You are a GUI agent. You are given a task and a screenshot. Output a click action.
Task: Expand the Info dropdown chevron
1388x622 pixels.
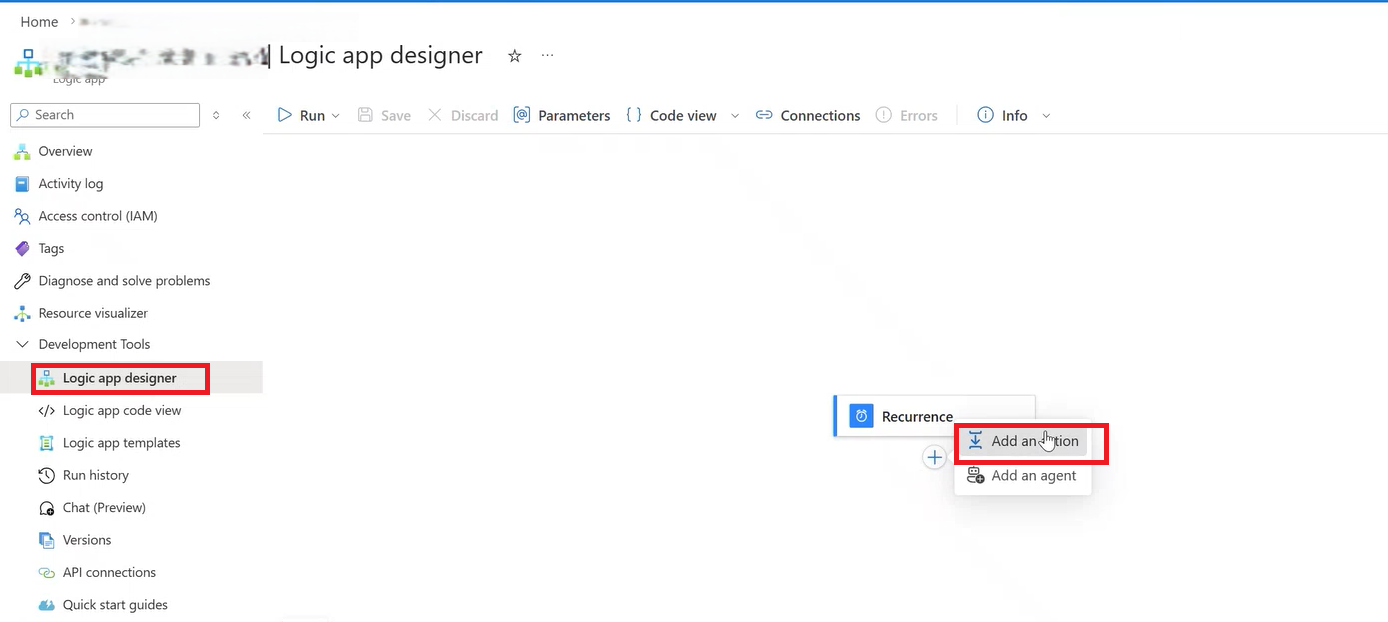coord(1047,116)
